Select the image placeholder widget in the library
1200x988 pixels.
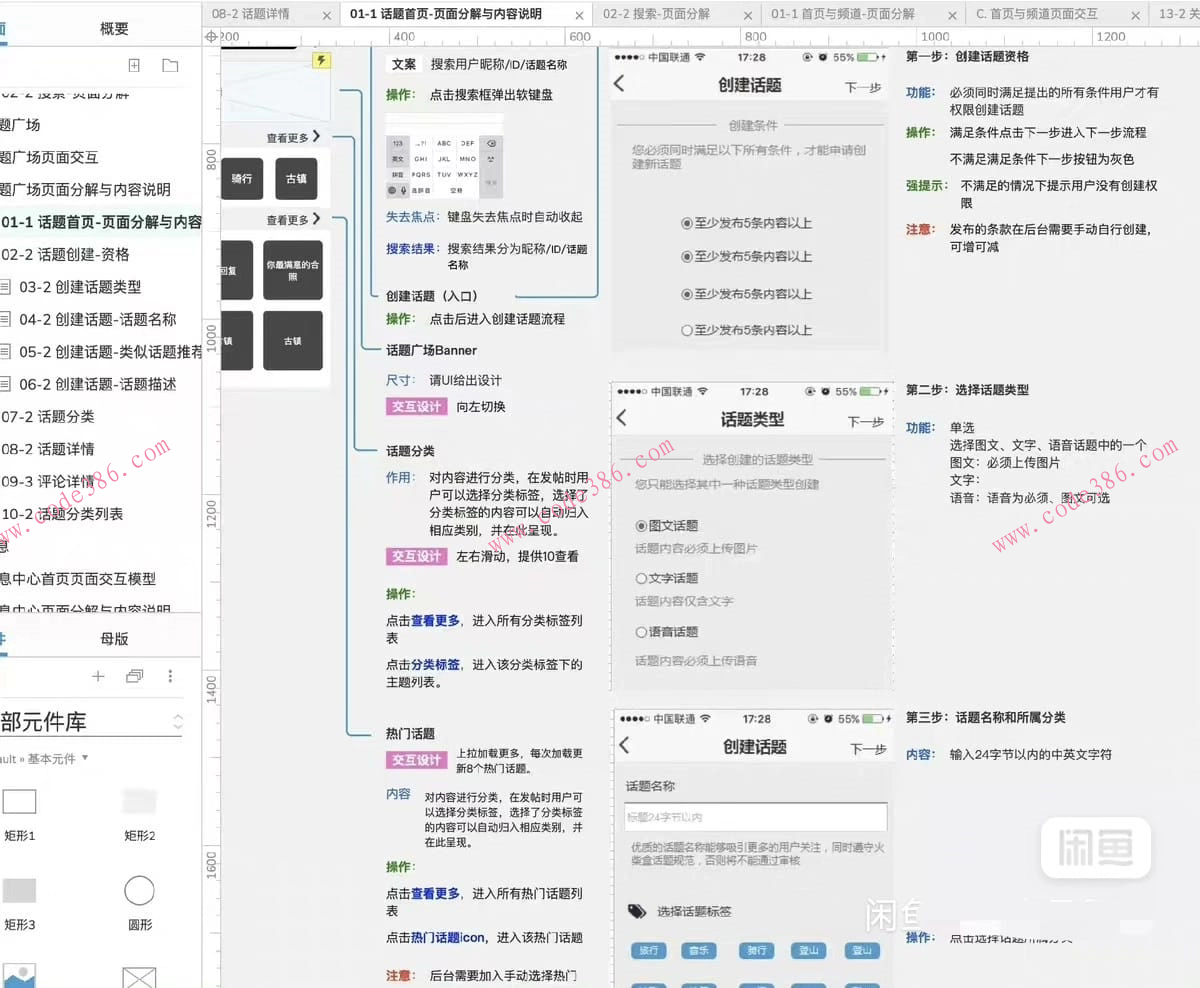pyautogui.click(x=20, y=973)
